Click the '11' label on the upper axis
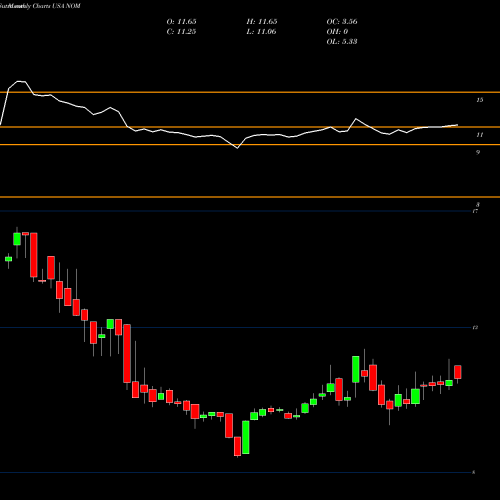 pyautogui.click(x=479, y=135)
